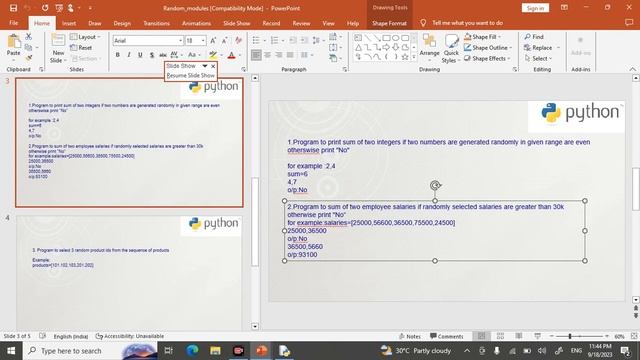
Task: Click the text highlight color button
Action: tap(213, 55)
